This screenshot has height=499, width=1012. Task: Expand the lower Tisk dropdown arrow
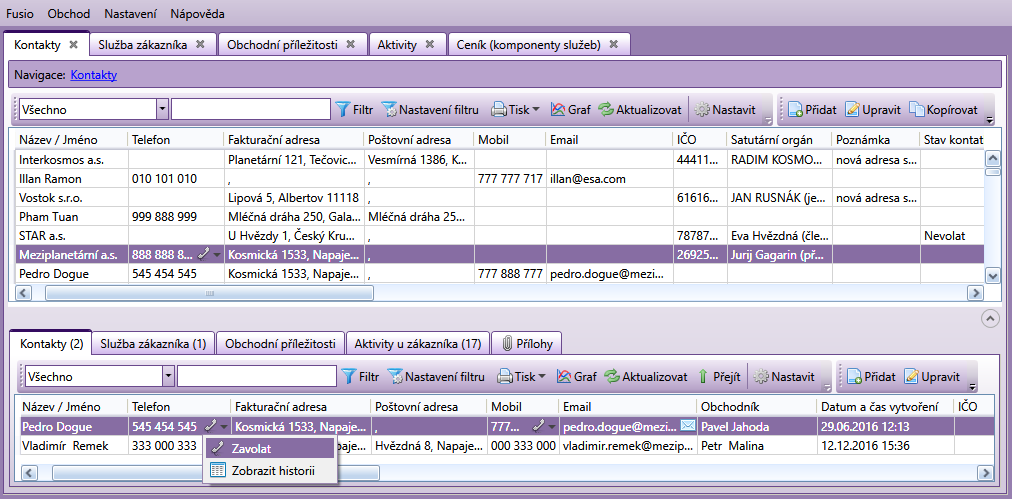pyautogui.click(x=541, y=376)
